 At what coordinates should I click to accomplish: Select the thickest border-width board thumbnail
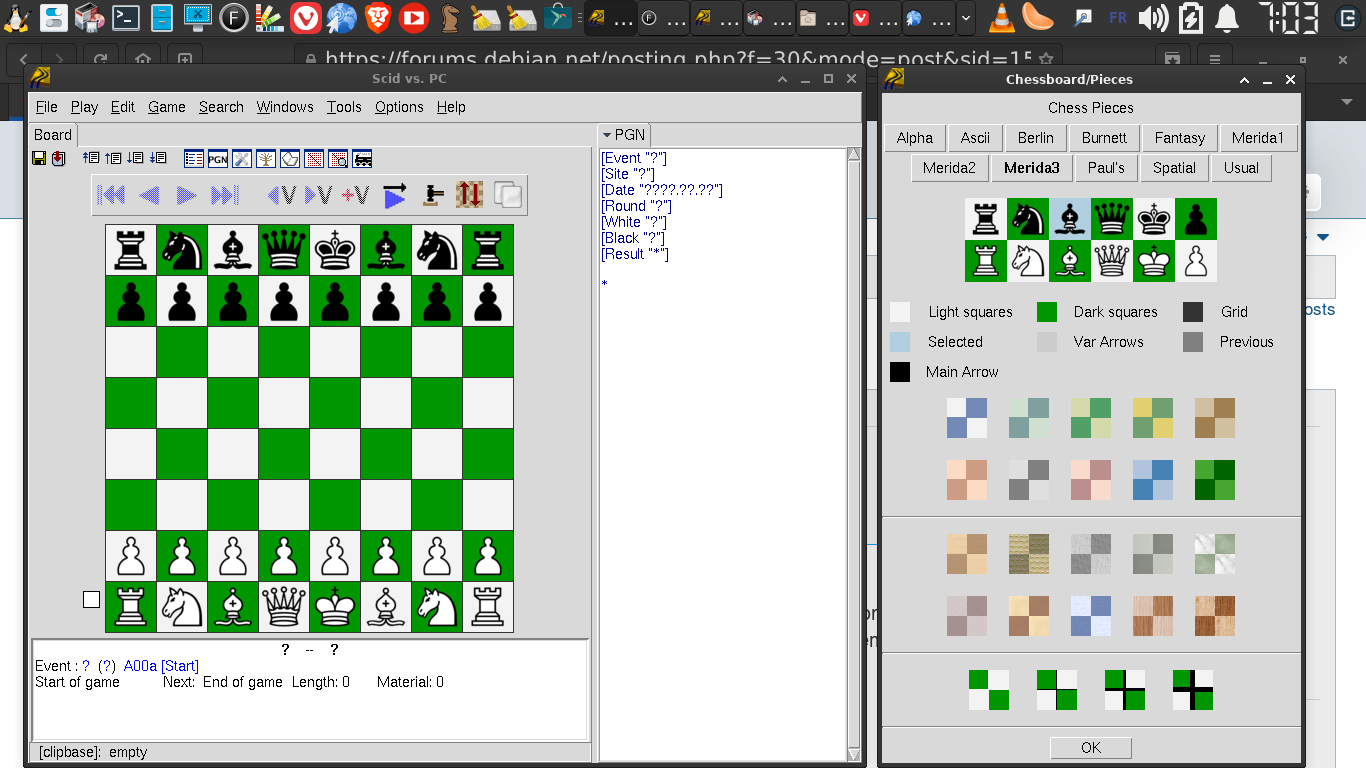pos(1193,690)
